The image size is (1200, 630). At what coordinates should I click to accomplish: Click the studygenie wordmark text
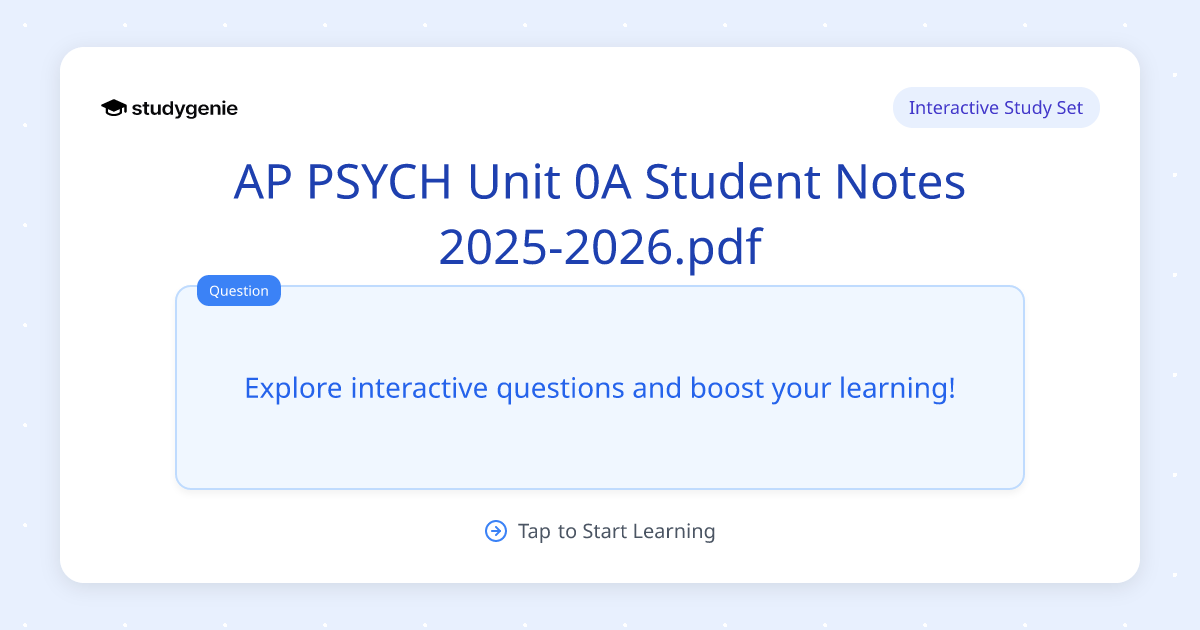(x=184, y=108)
